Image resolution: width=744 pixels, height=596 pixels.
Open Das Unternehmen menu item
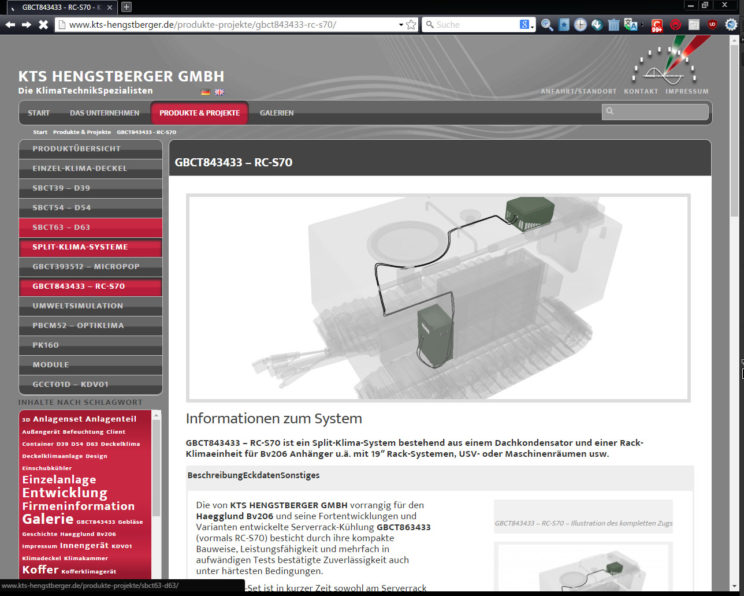(x=104, y=113)
